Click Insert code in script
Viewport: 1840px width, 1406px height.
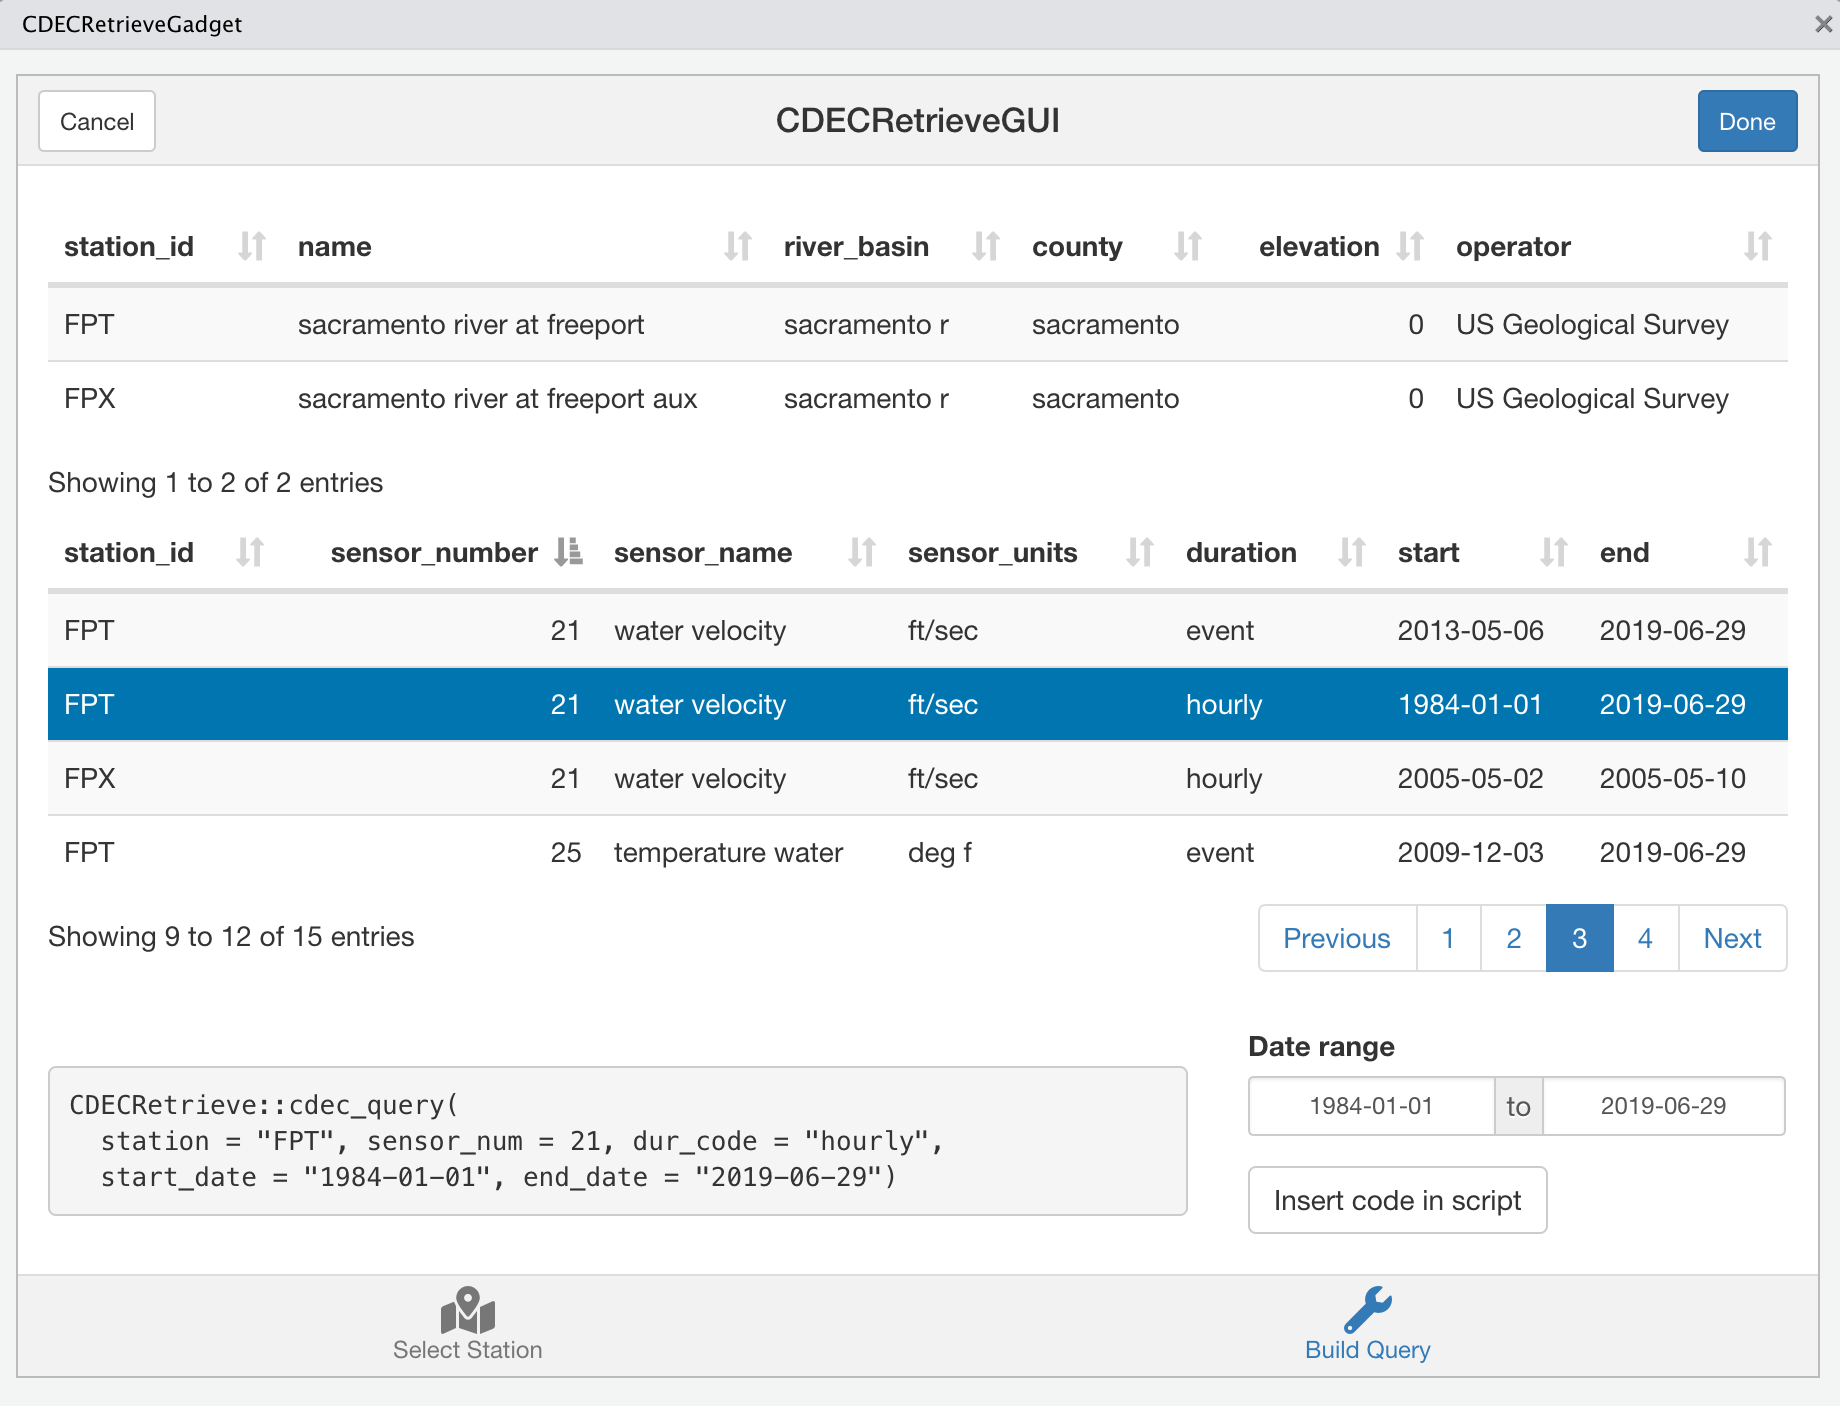click(1397, 1200)
